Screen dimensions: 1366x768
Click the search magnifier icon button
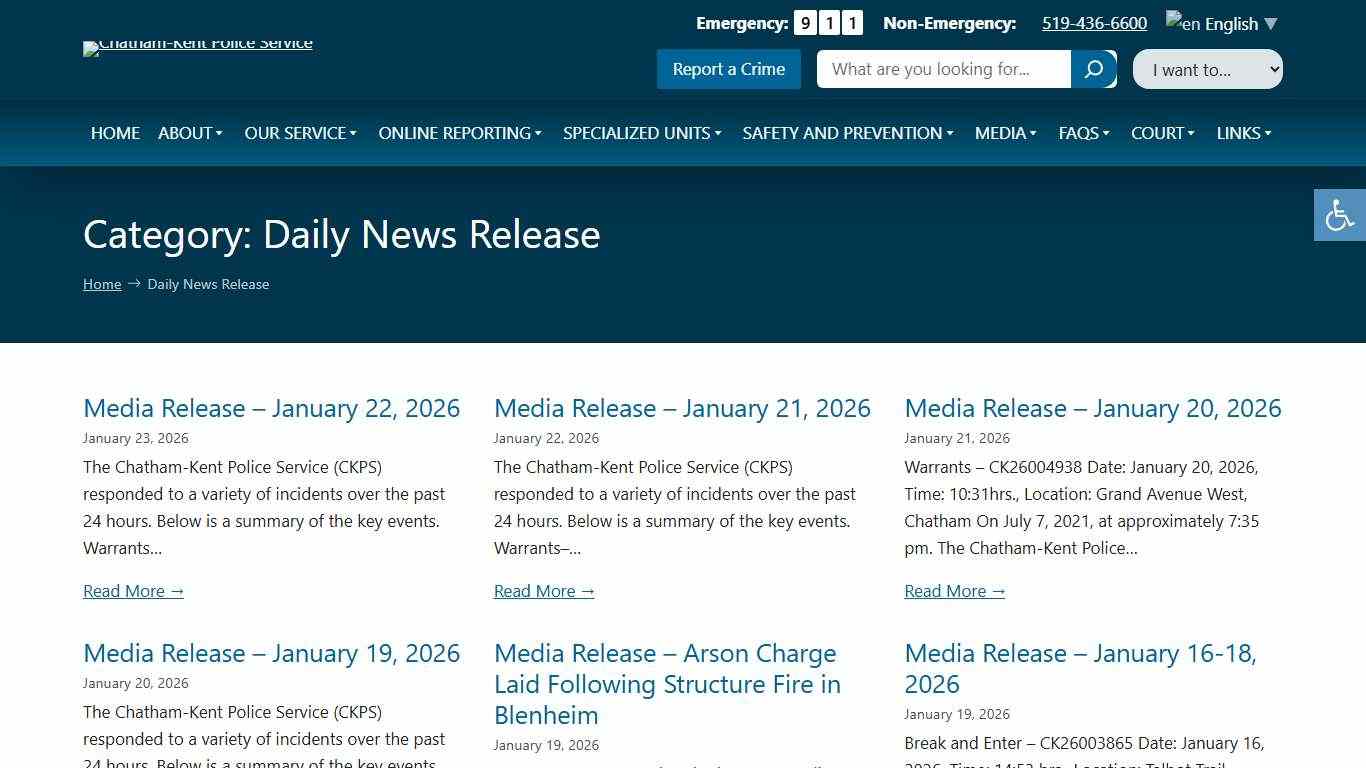click(1093, 69)
